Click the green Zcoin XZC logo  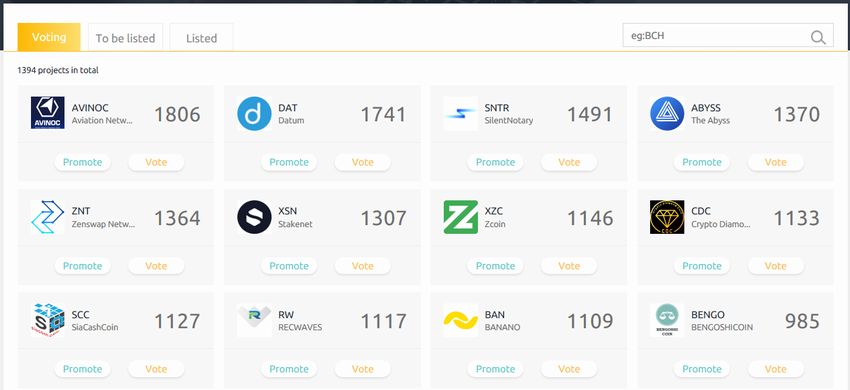coord(460,217)
